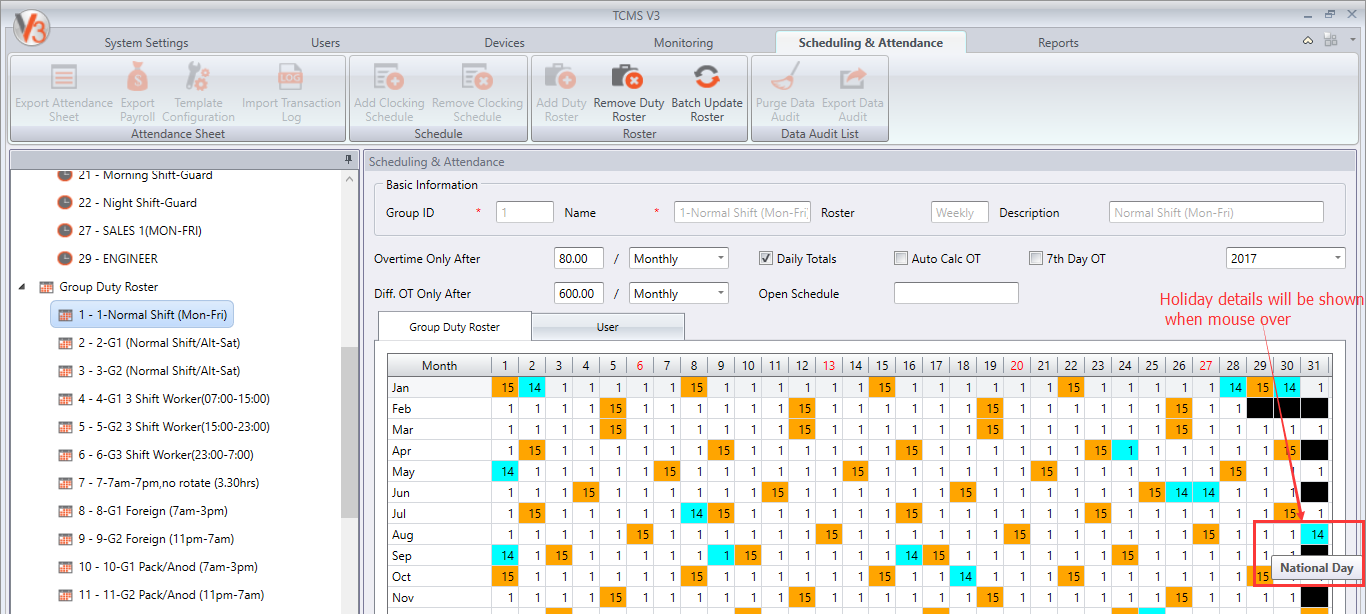Select the Group Duty Roster tab
Image resolution: width=1366 pixels, height=614 pixels.
click(x=455, y=327)
